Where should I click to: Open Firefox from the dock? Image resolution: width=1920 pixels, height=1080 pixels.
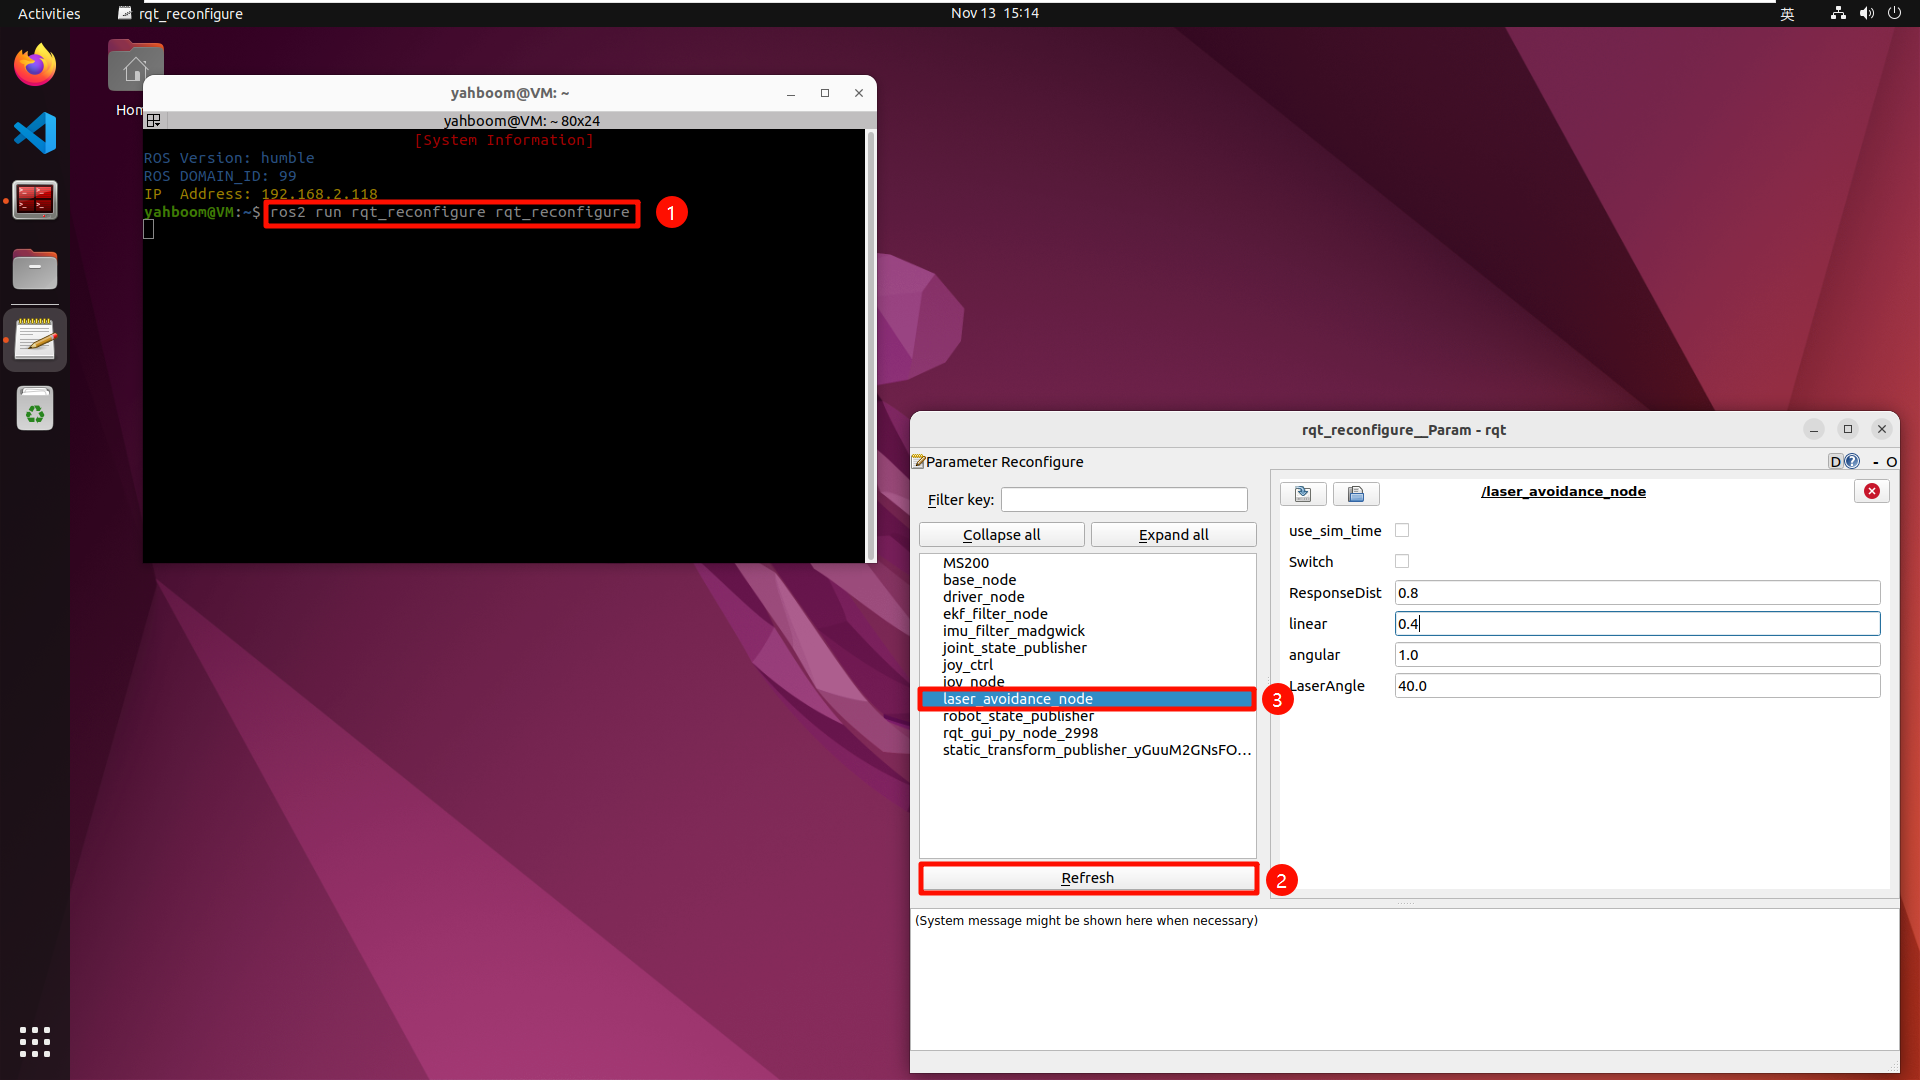(35, 65)
